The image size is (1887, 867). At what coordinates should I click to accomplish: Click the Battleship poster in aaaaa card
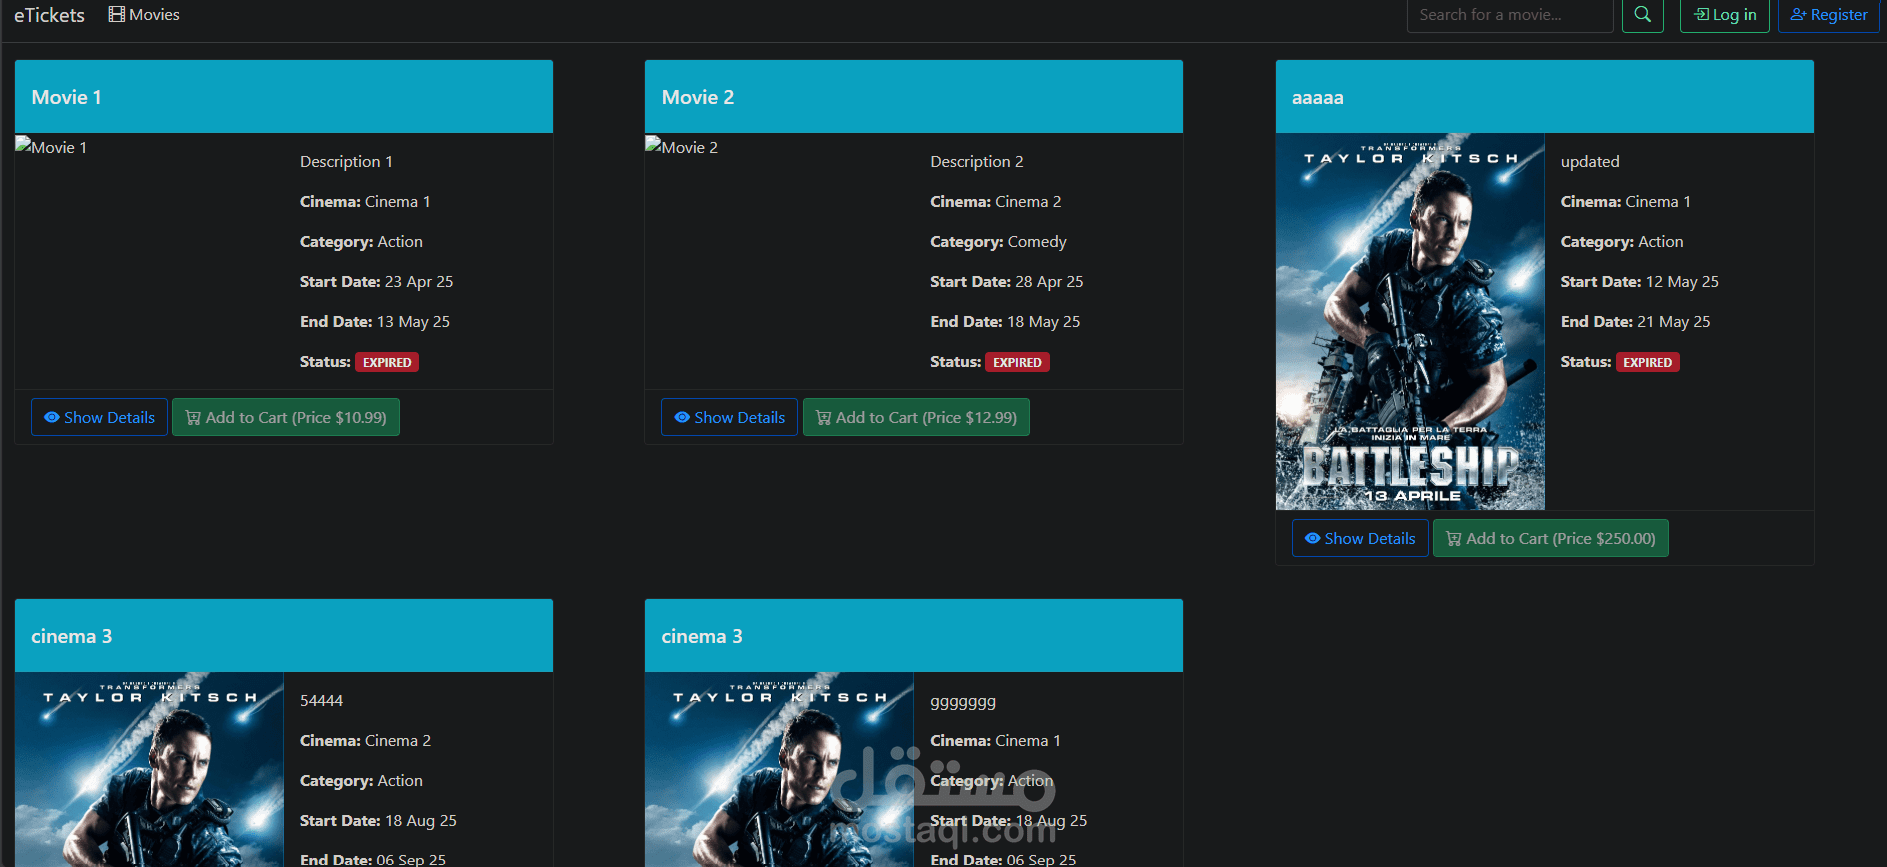coord(1410,321)
